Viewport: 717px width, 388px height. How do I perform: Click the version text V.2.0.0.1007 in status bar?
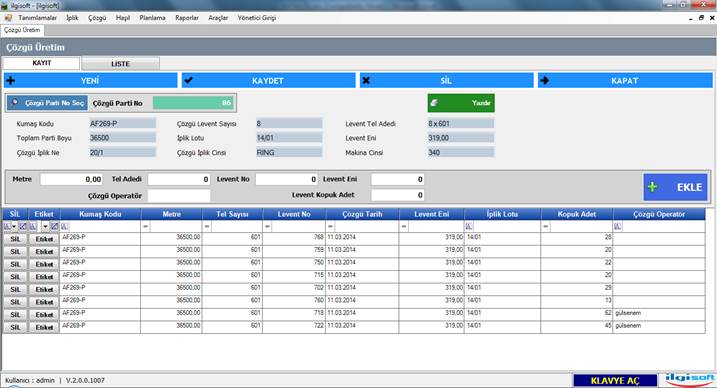pos(85,380)
